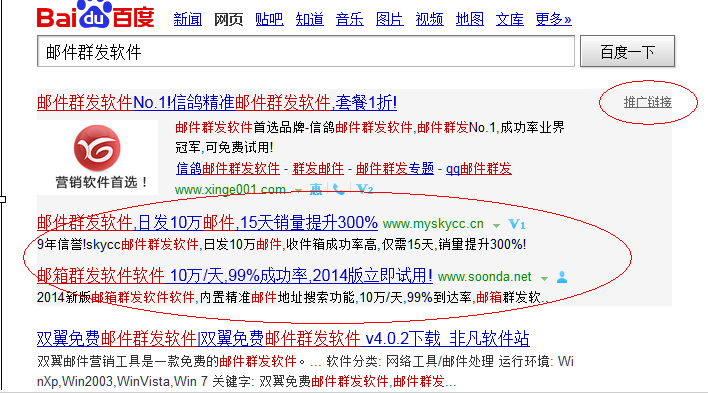
Task: Expand dropdown arrow beside www.xinge001.com
Action: [x=298, y=190]
